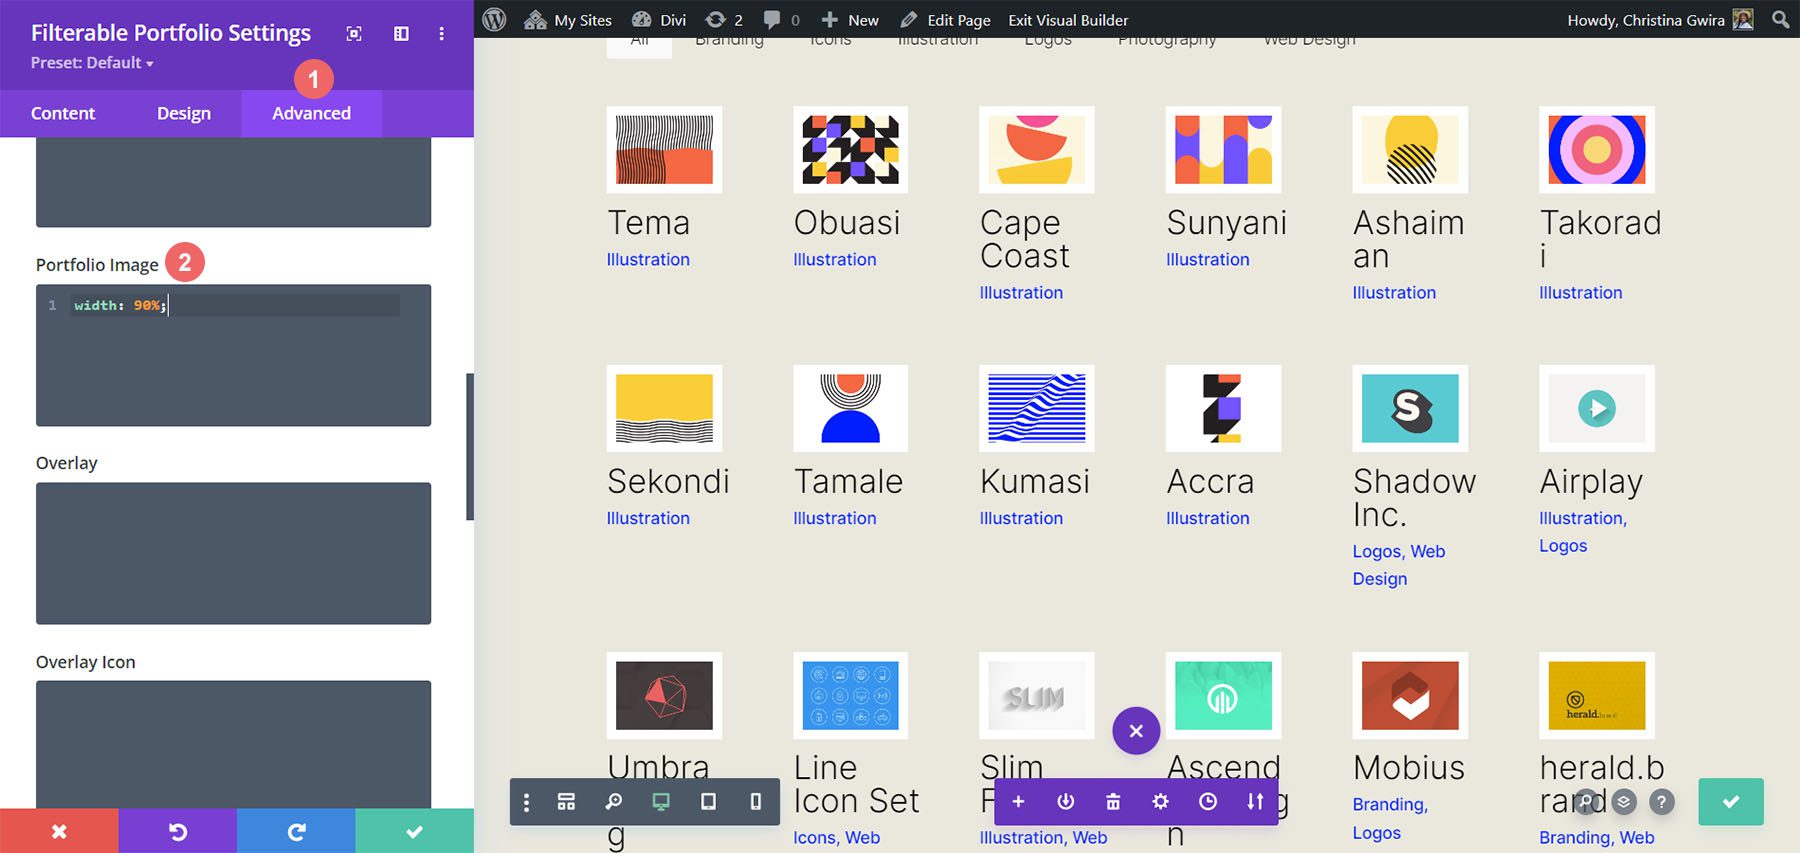
Task: Click the layers icon near help button
Action: coord(1624,802)
